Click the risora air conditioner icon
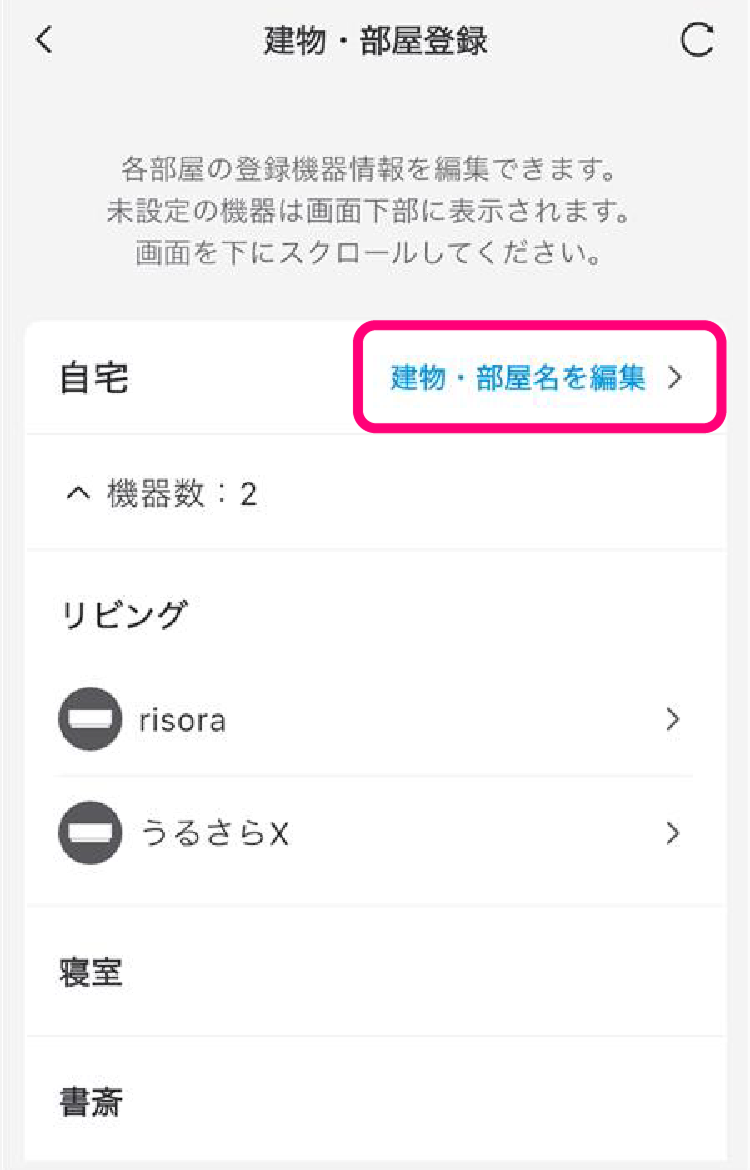This screenshot has height=1170, width=750. pos(90,720)
